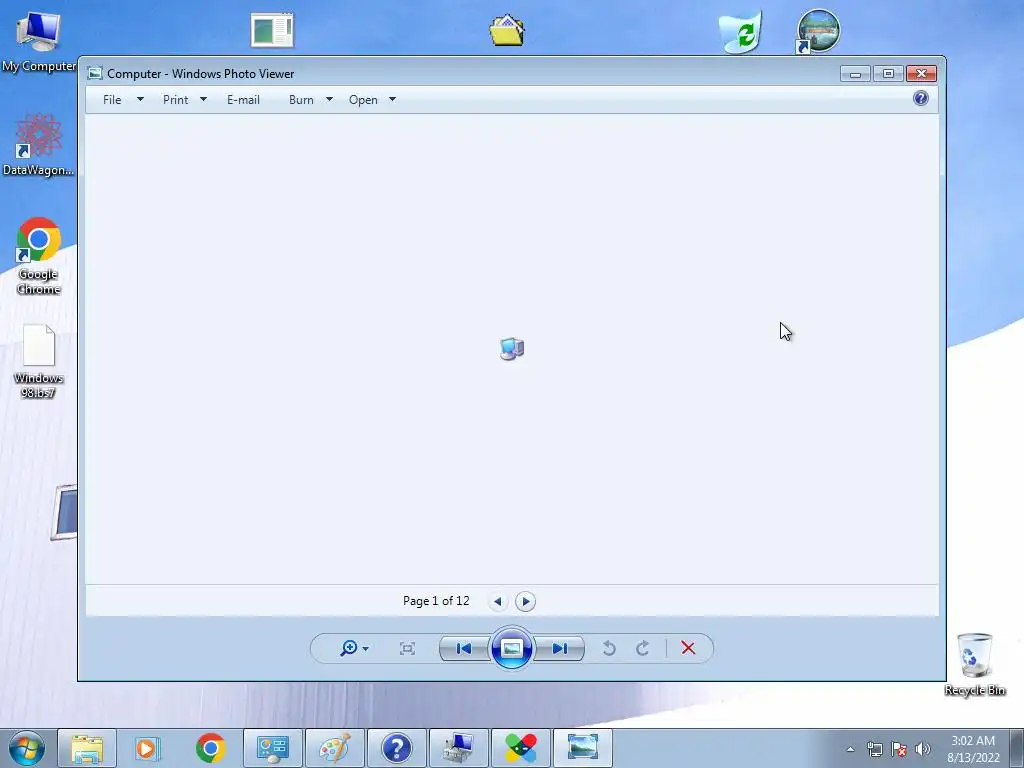The width and height of the screenshot is (1024, 768).
Task: Expand the zoom dropdown arrow
Action: click(x=366, y=649)
